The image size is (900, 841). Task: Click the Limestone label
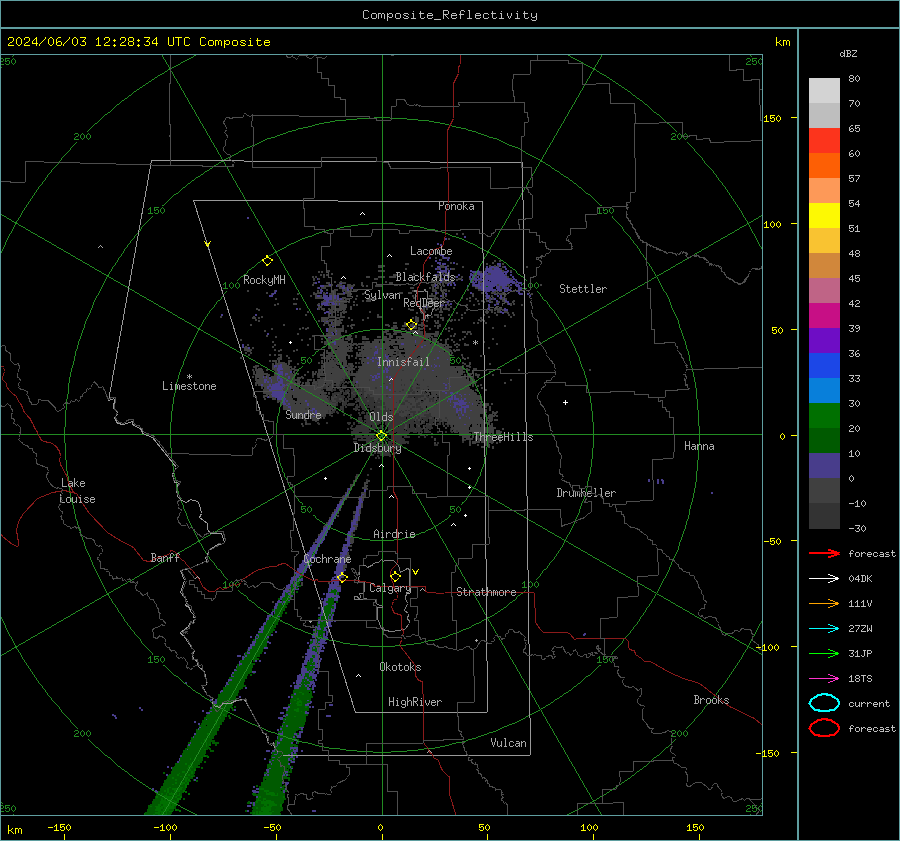coord(189,386)
